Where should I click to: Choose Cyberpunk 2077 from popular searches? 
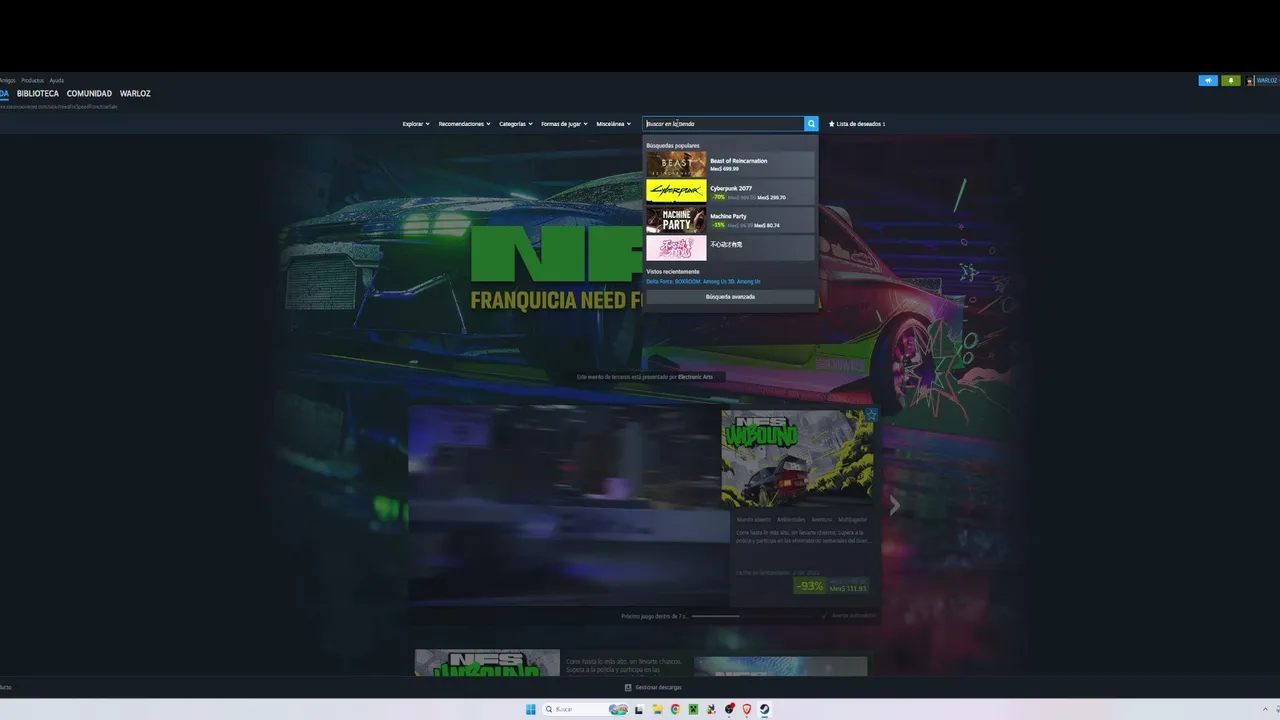click(730, 192)
